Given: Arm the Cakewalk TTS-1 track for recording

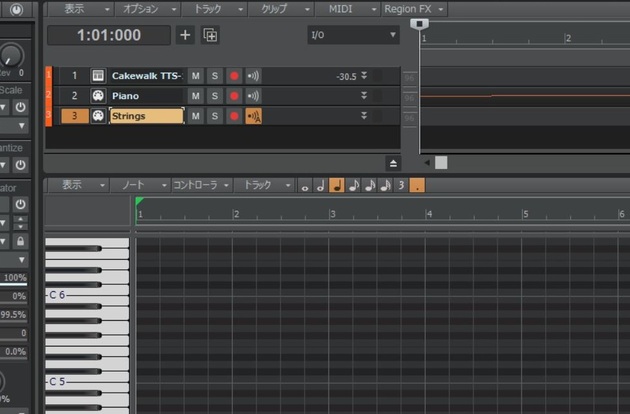Looking at the screenshot, I should pyautogui.click(x=234, y=76).
